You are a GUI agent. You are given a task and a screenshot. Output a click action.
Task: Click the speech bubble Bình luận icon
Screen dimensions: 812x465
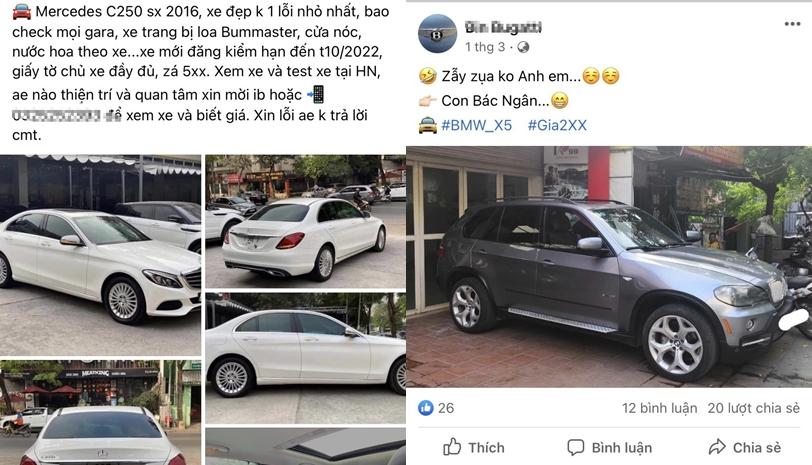pos(575,447)
